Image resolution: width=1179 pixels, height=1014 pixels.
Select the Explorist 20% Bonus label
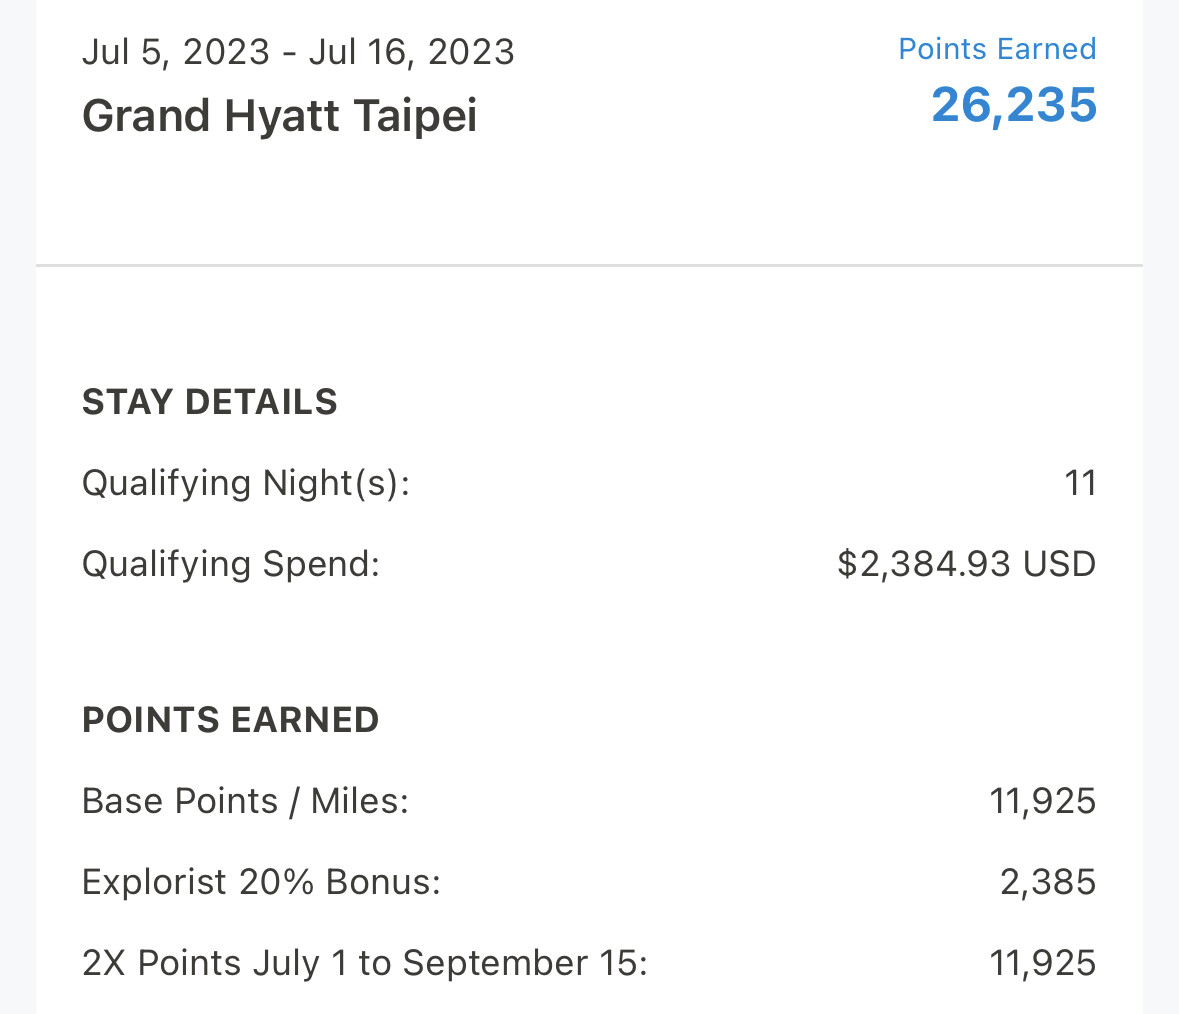click(x=261, y=882)
